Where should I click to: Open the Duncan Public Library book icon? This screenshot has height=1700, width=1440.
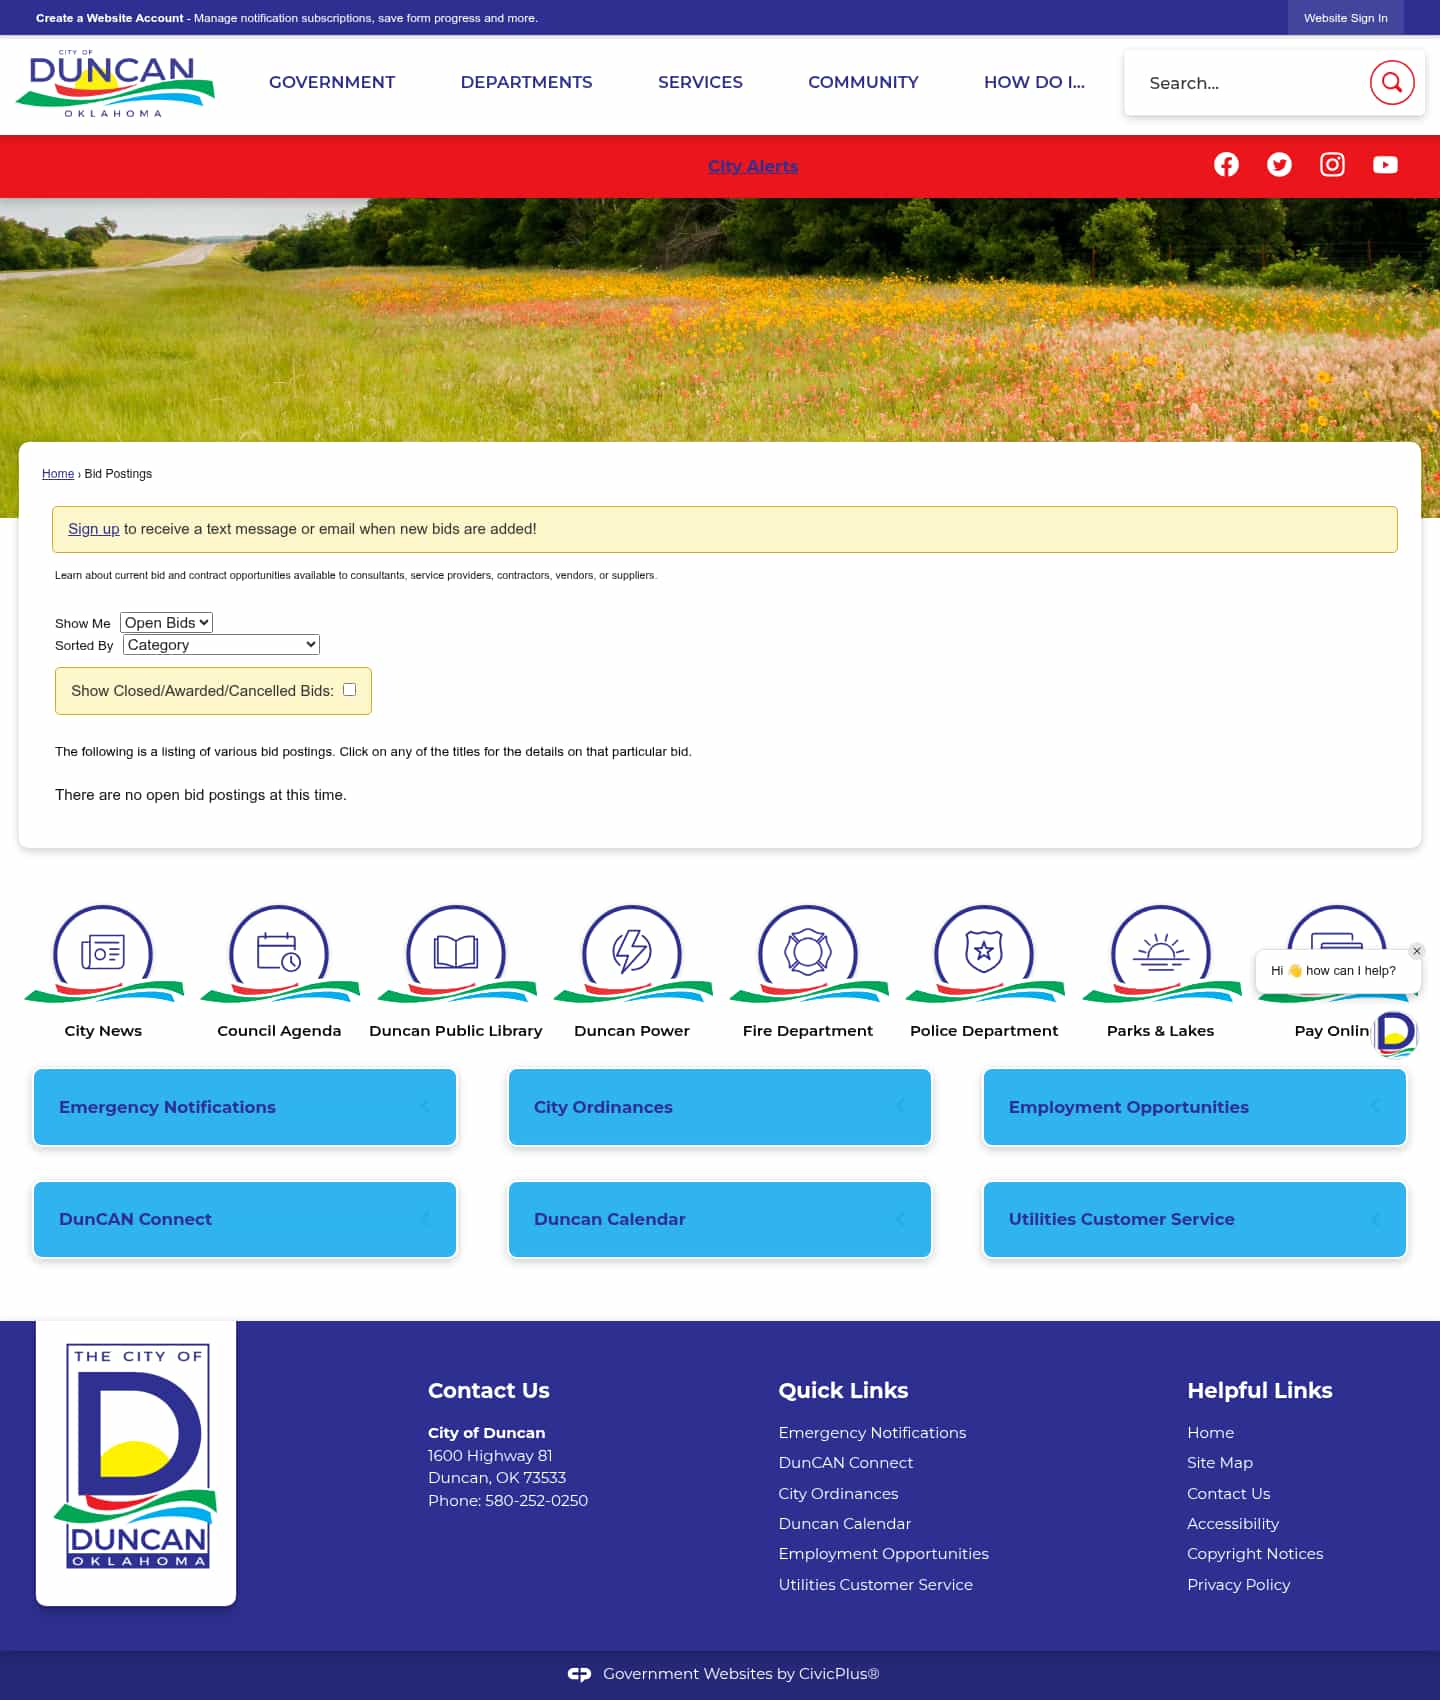(x=456, y=953)
